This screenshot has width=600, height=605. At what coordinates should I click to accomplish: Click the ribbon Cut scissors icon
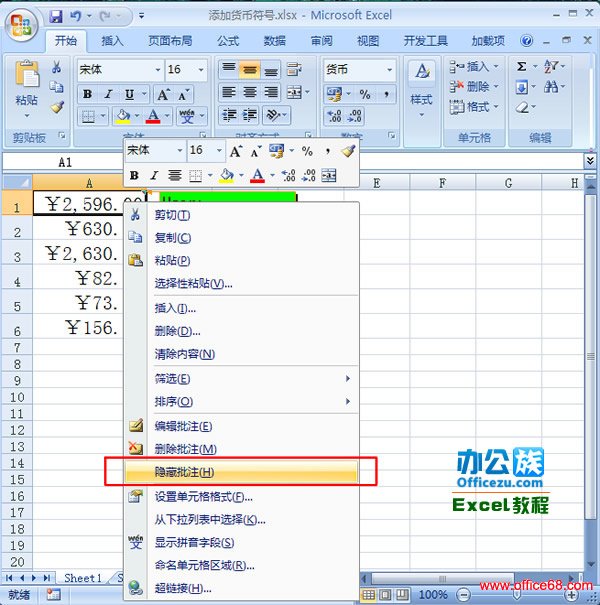[x=57, y=67]
